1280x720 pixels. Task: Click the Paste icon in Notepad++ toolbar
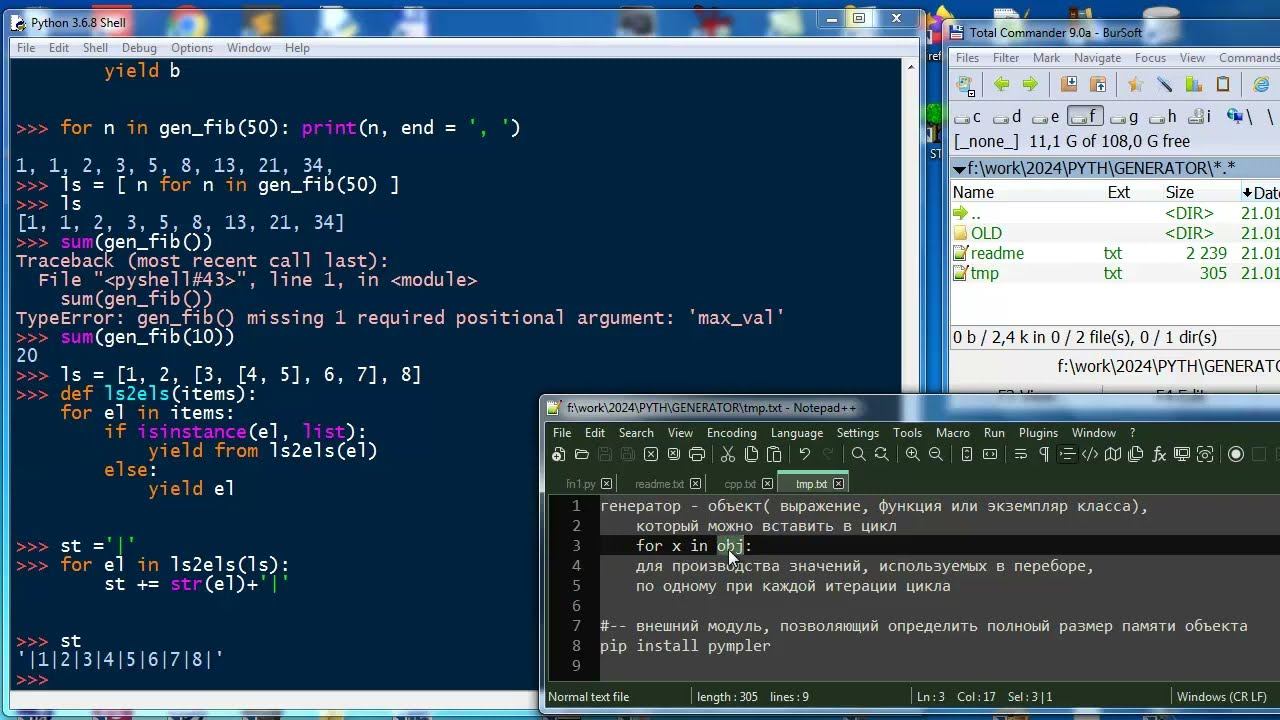click(x=774, y=454)
